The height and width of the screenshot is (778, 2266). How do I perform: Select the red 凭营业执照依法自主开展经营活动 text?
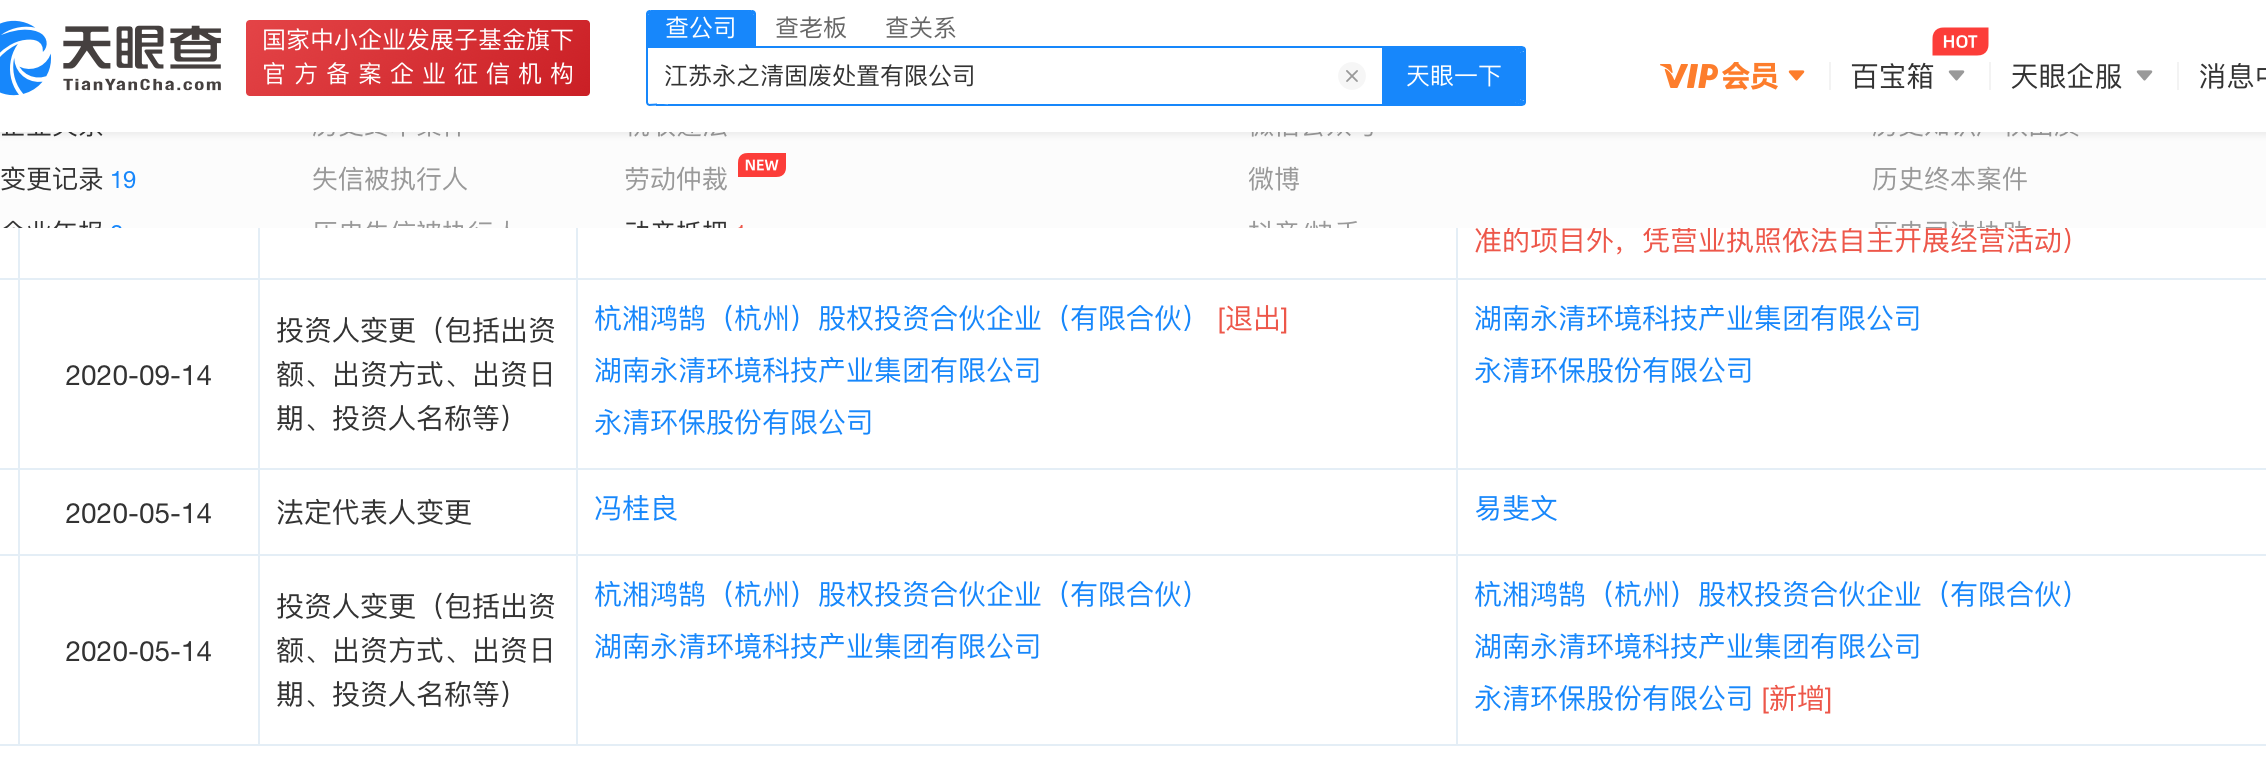point(1857,241)
